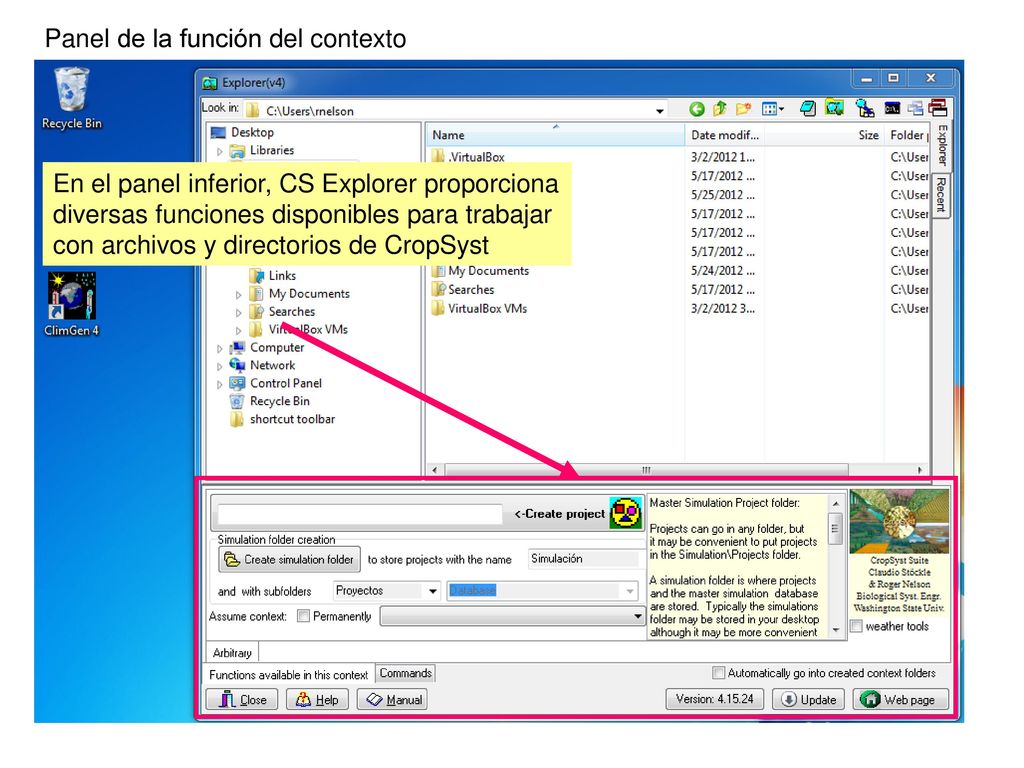Create a new folder from the toolbar

743,109
